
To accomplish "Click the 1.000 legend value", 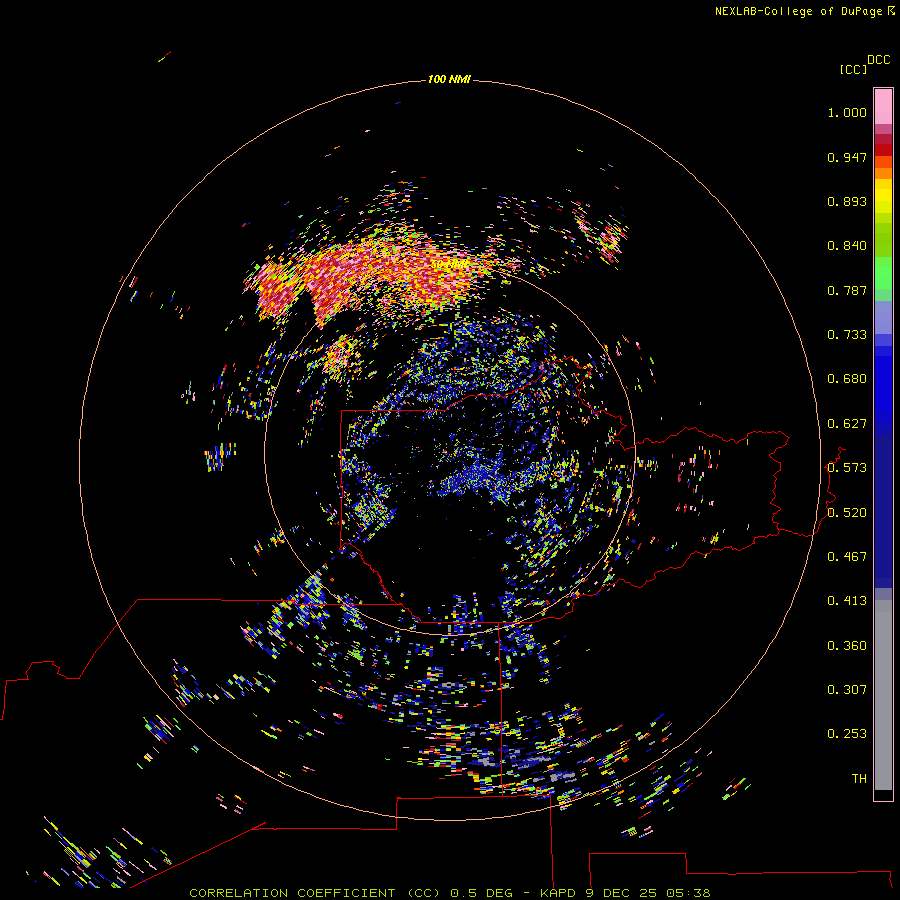I will [x=847, y=112].
